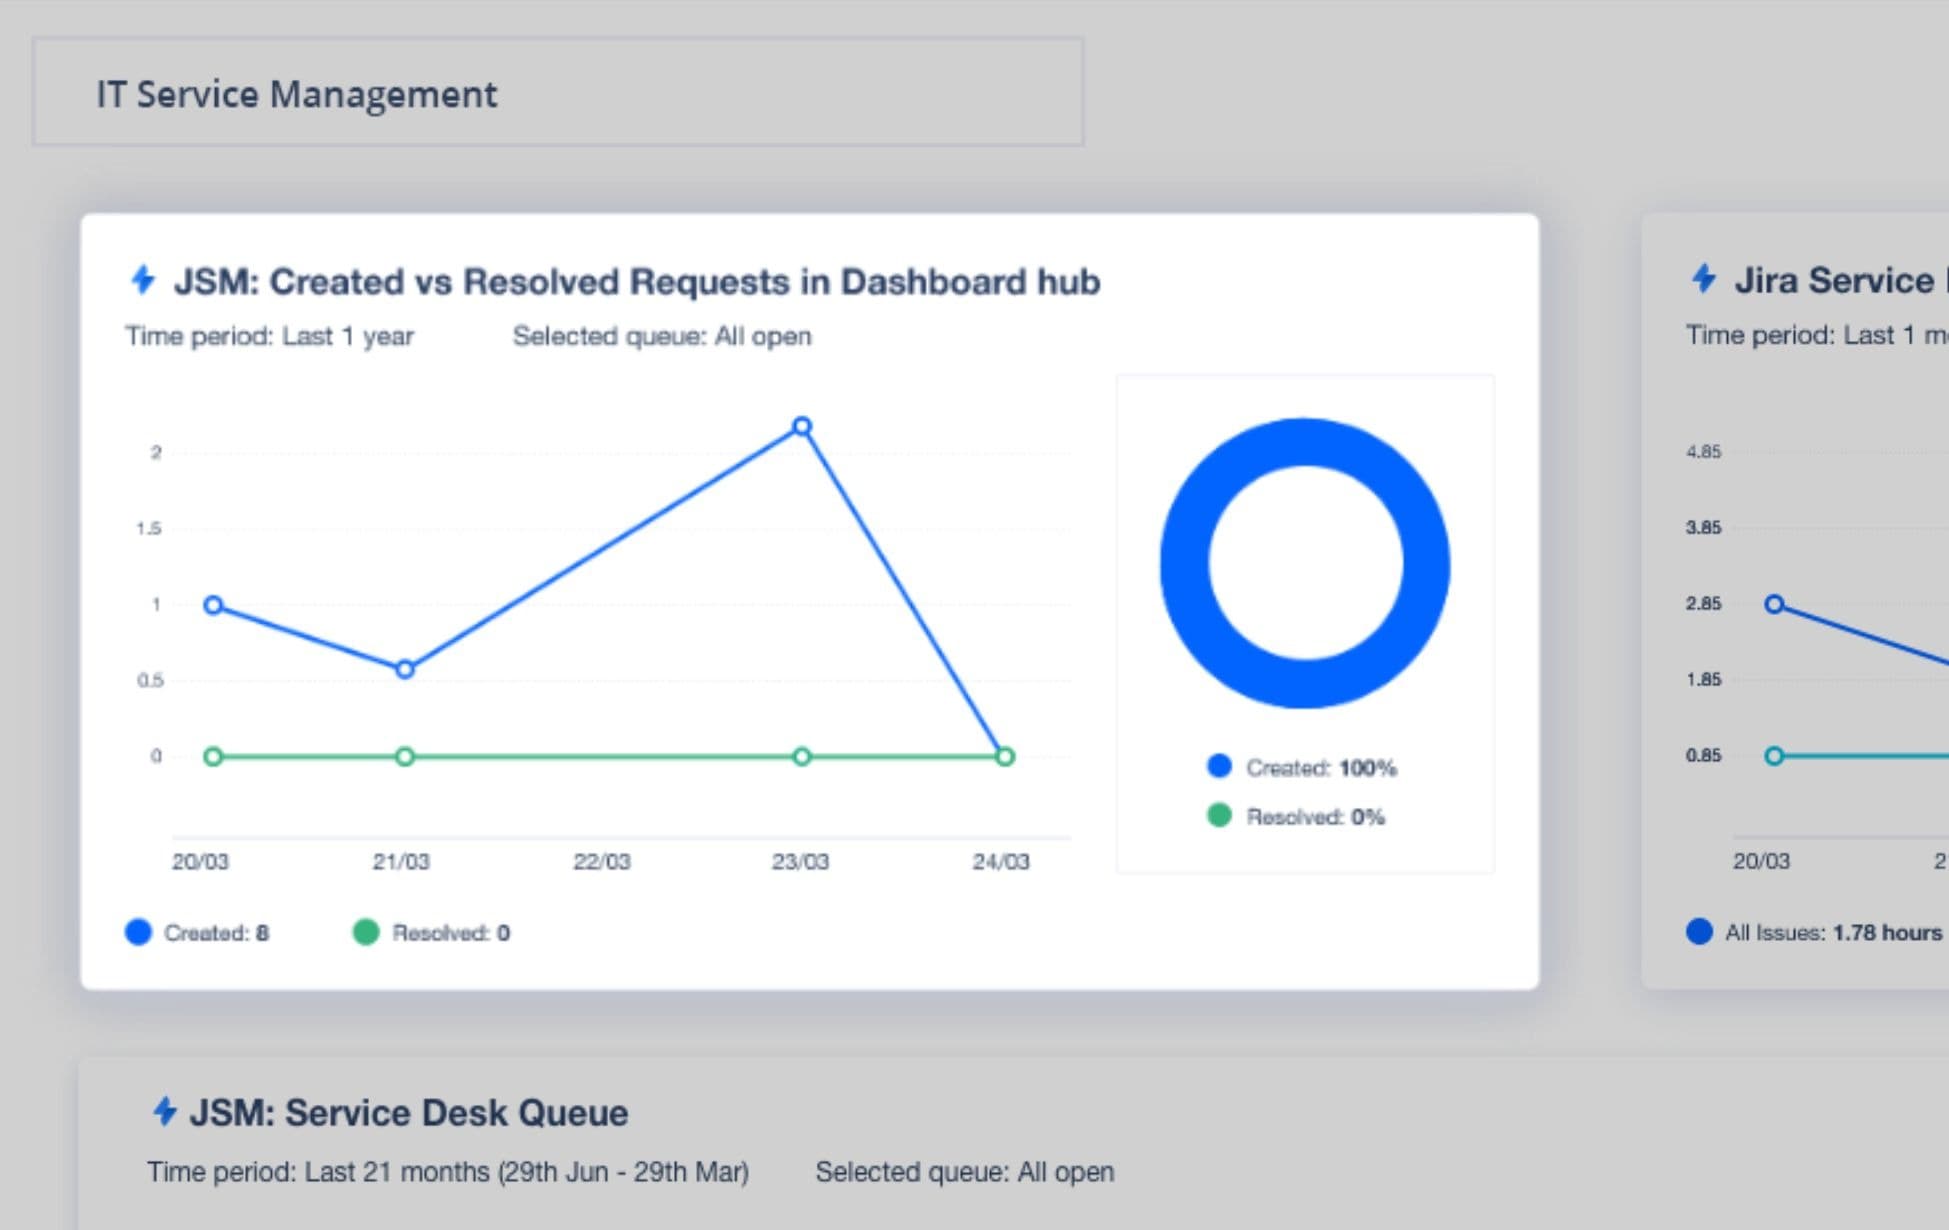The width and height of the screenshot is (1949, 1230).
Task: Toggle All Issues 1.78 hours legend label
Action: click(x=1833, y=933)
